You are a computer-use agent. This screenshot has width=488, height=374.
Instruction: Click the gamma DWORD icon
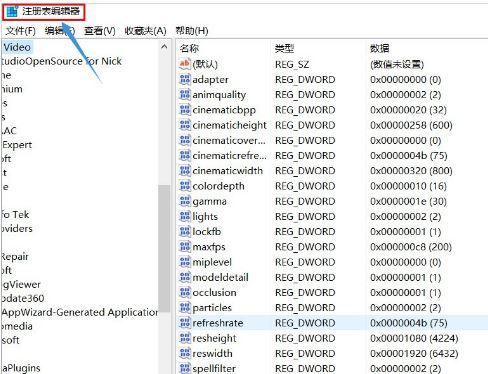point(185,201)
